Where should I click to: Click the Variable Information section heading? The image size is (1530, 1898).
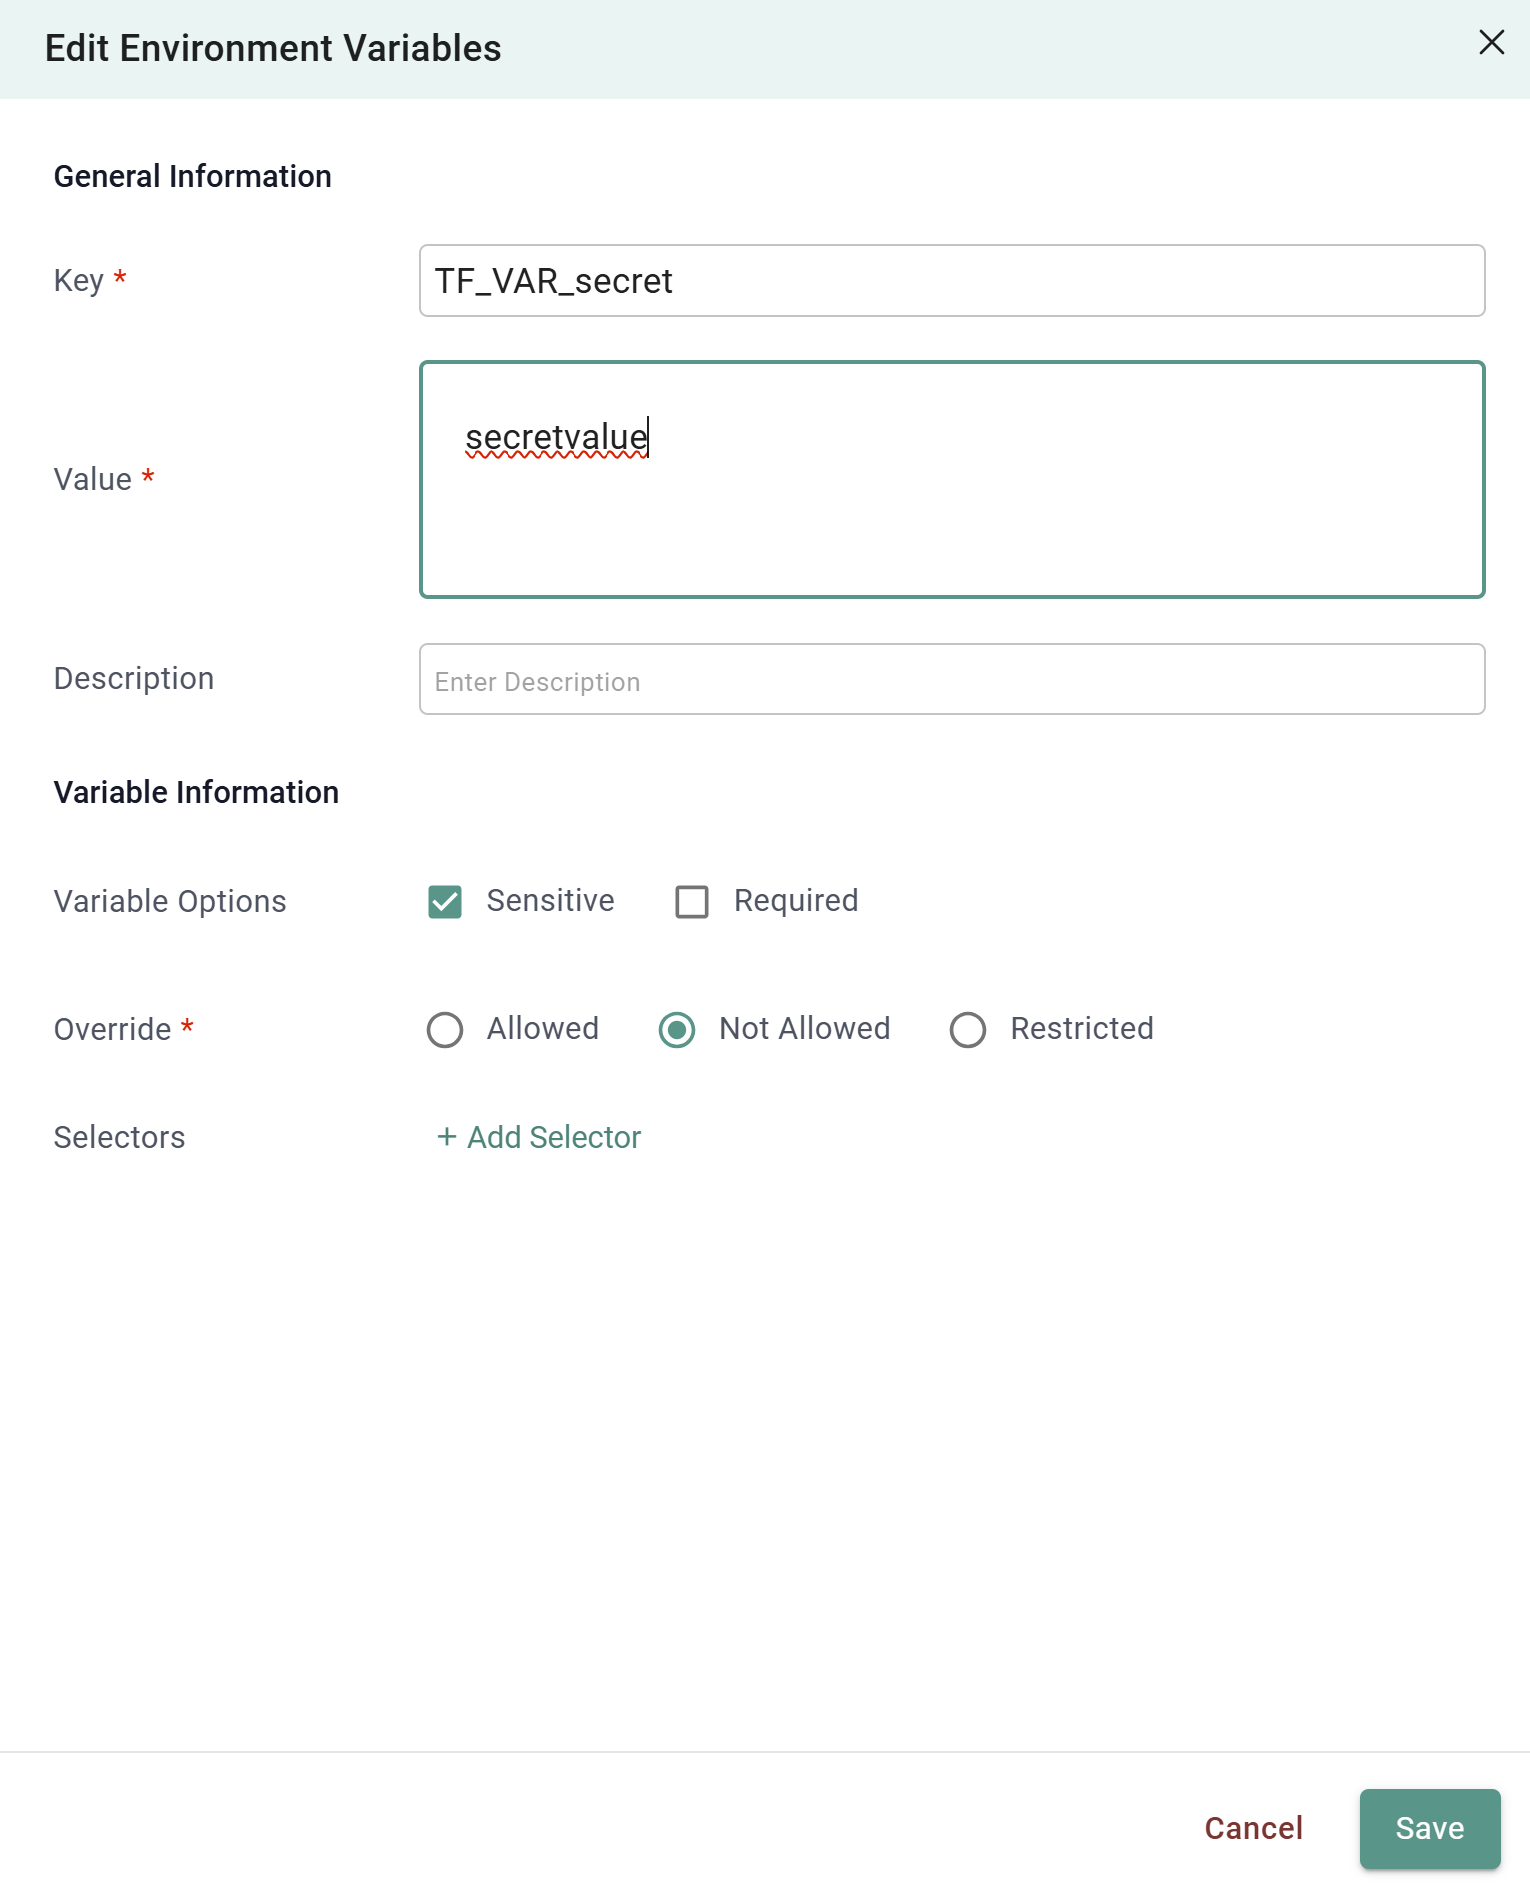[x=196, y=791]
